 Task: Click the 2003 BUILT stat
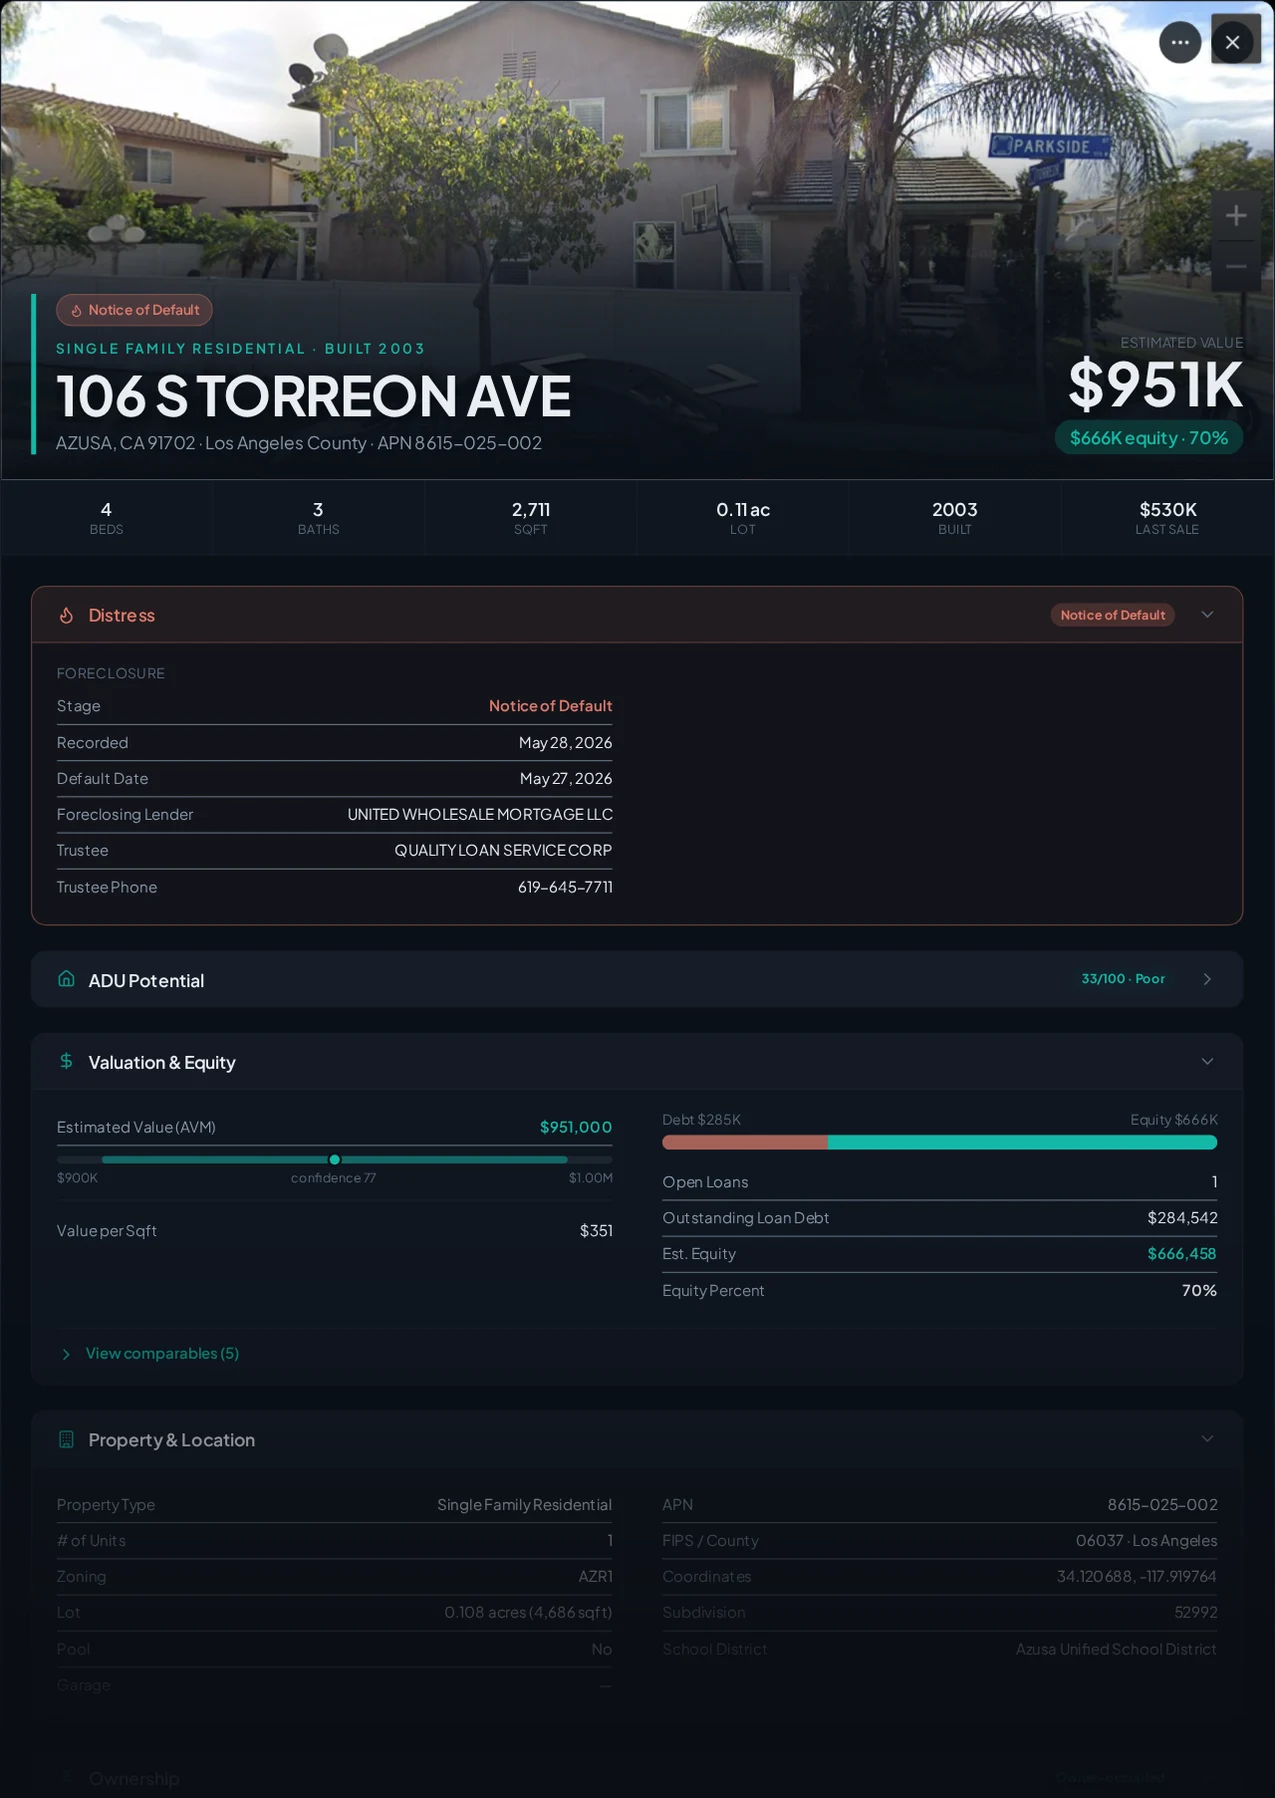click(x=955, y=517)
